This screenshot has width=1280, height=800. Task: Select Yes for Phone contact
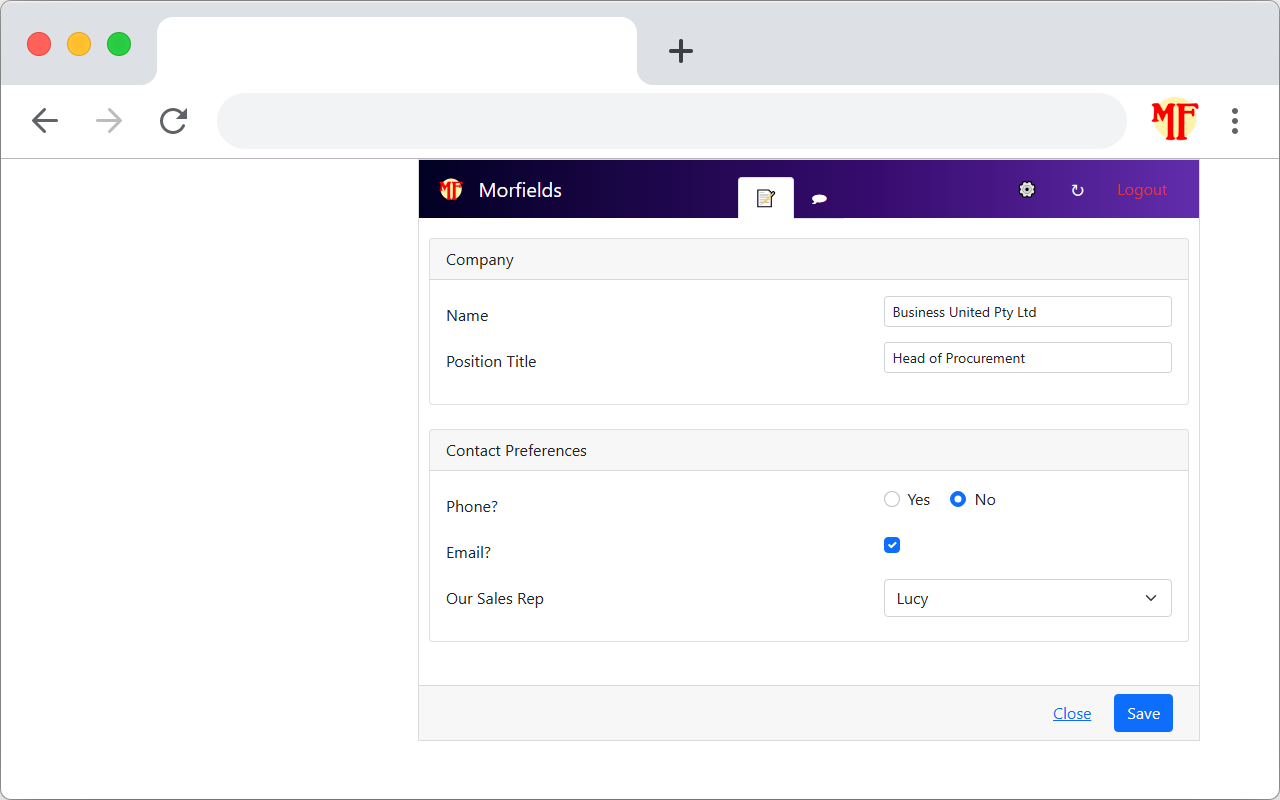(x=892, y=500)
